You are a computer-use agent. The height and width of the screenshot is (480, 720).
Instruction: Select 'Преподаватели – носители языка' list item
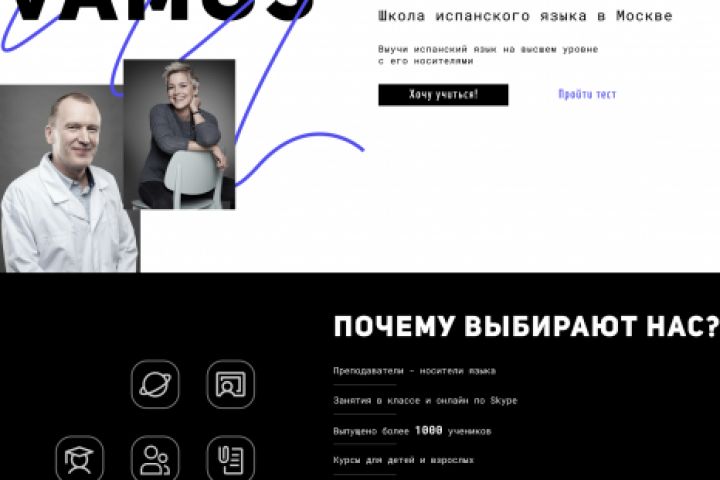coord(415,371)
